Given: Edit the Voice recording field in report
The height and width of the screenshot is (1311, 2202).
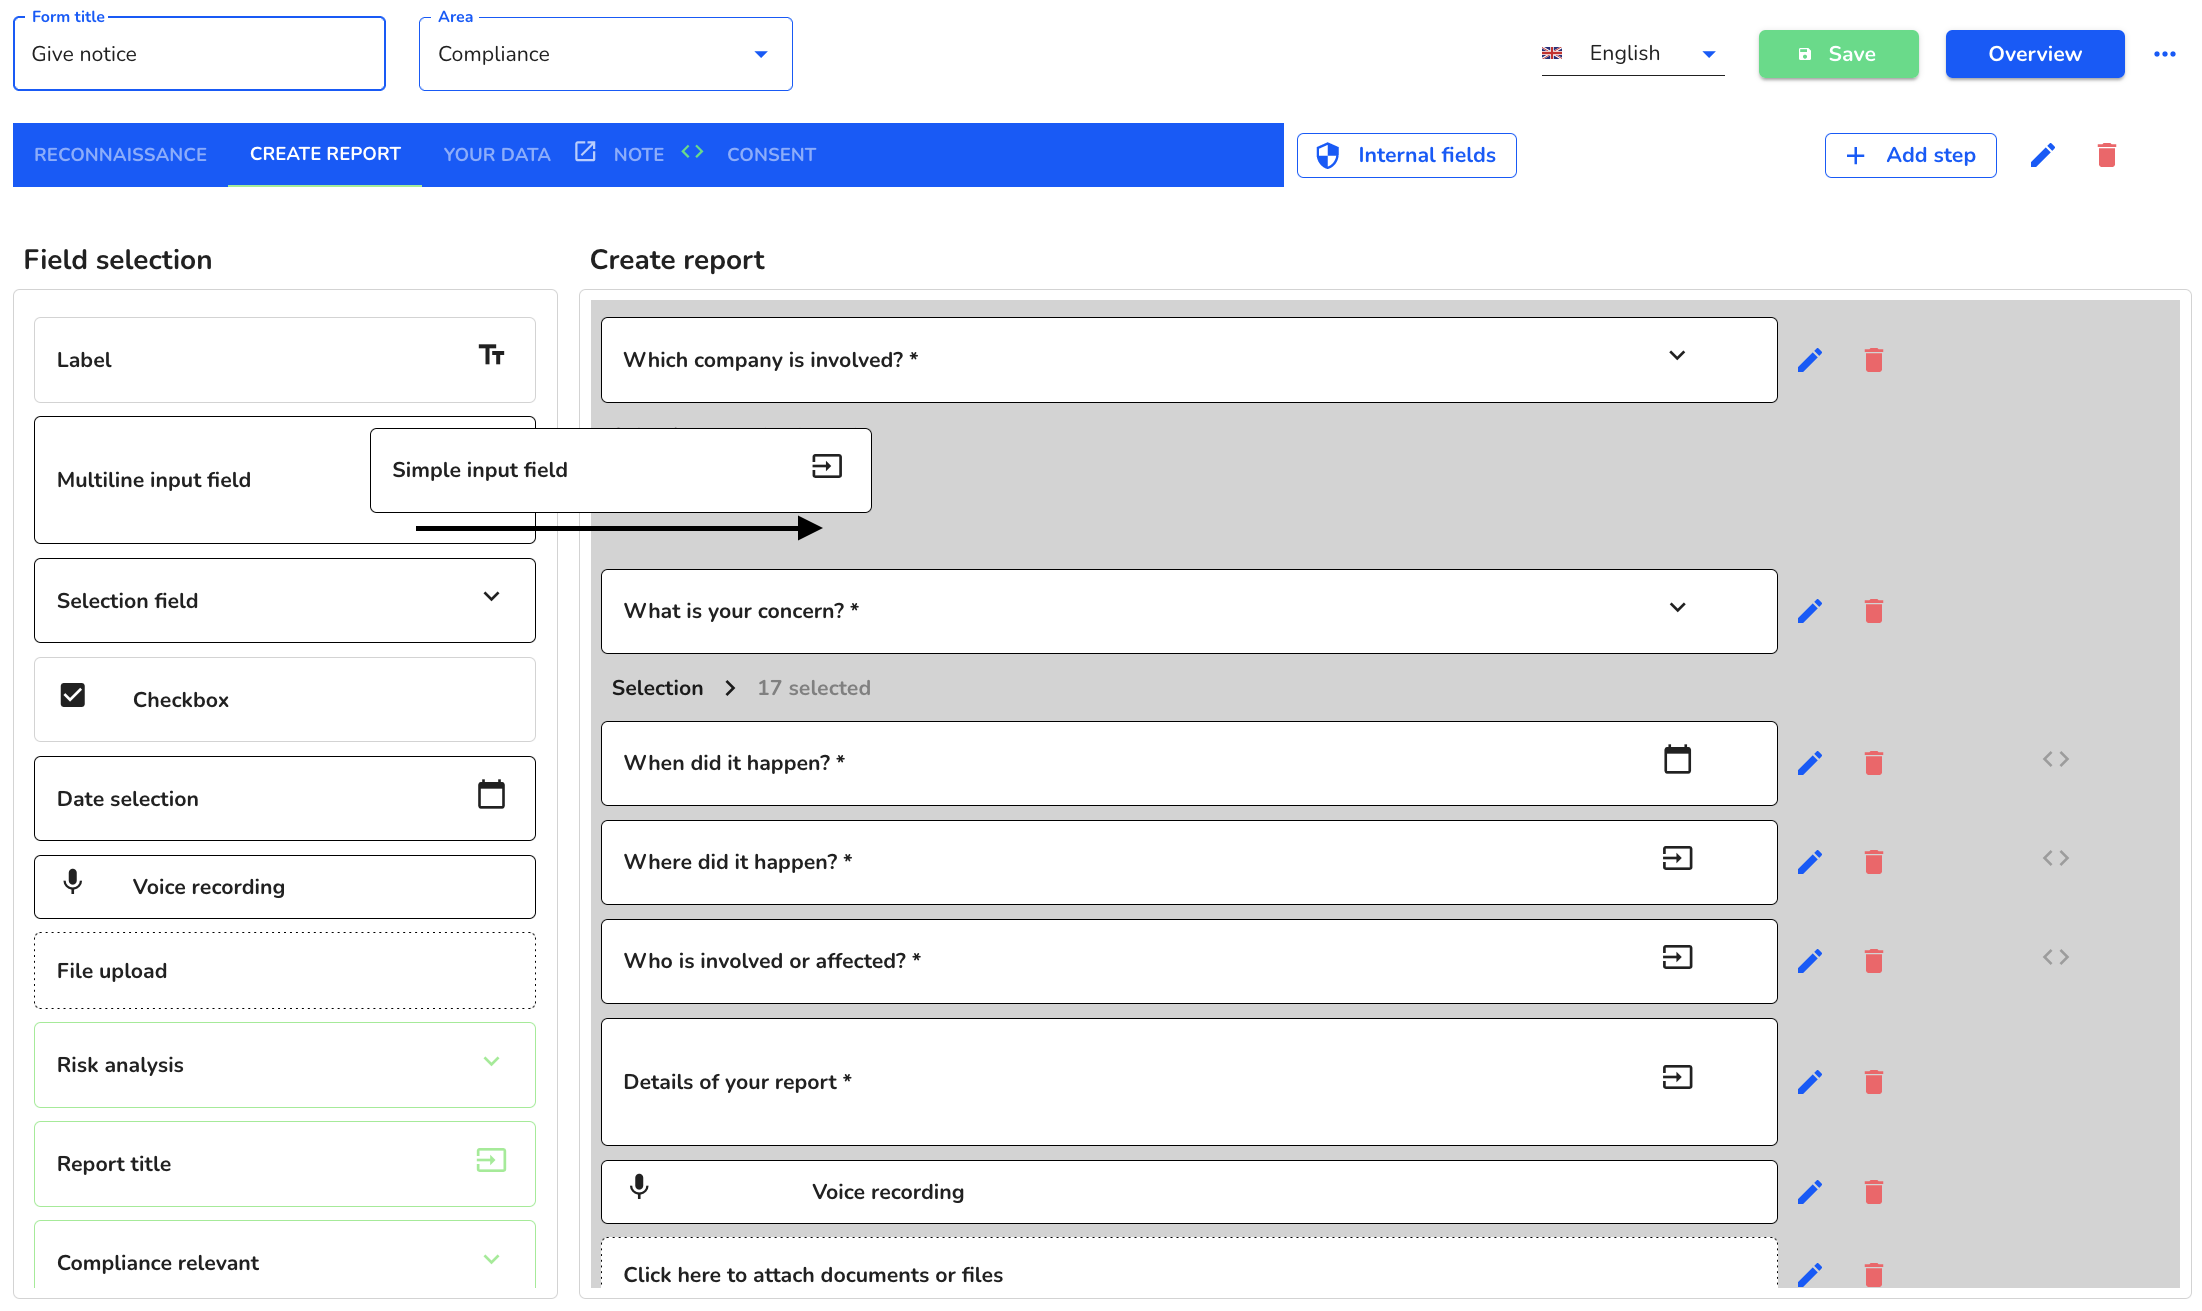Looking at the screenshot, I should (1809, 1192).
